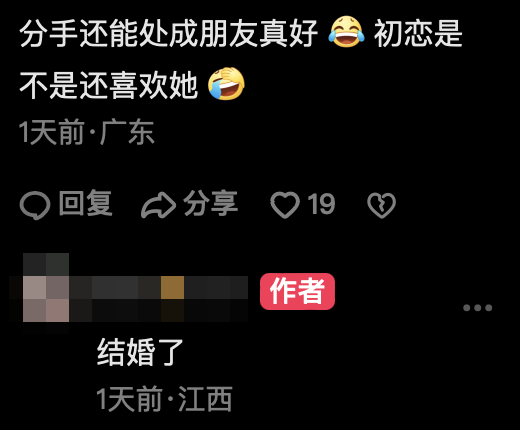Open the three-dot more options menu
The width and height of the screenshot is (520, 430).
(x=478, y=308)
